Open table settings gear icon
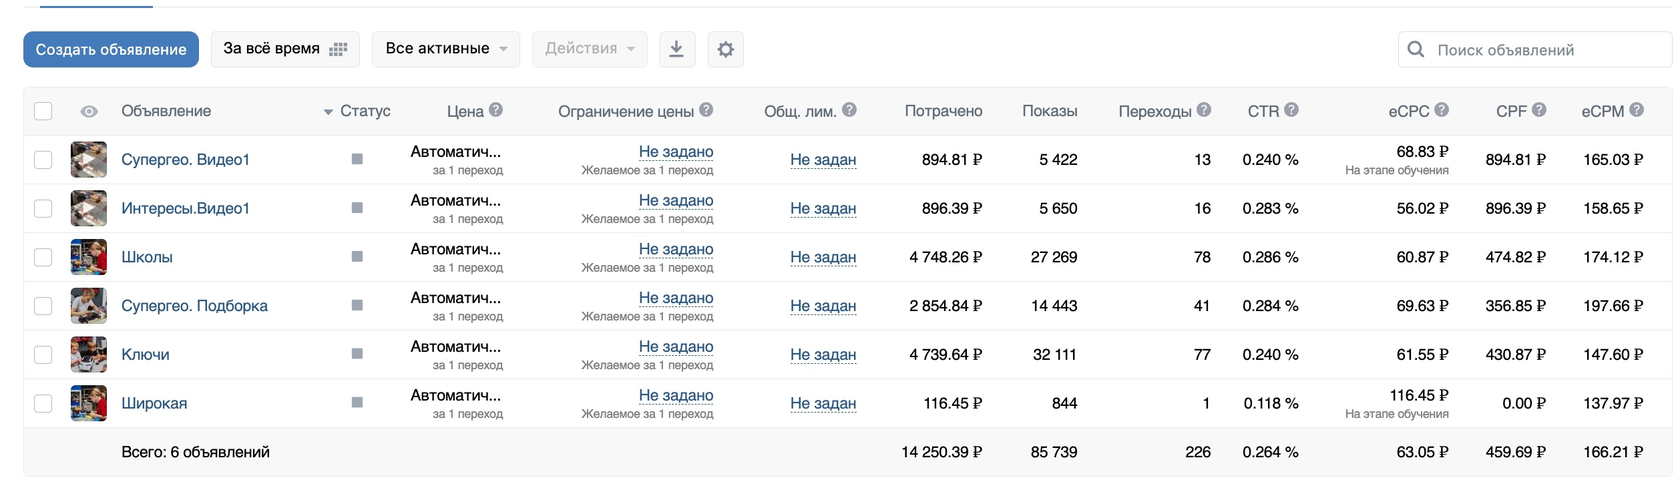Image resolution: width=1680 pixels, height=482 pixels. tap(726, 49)
